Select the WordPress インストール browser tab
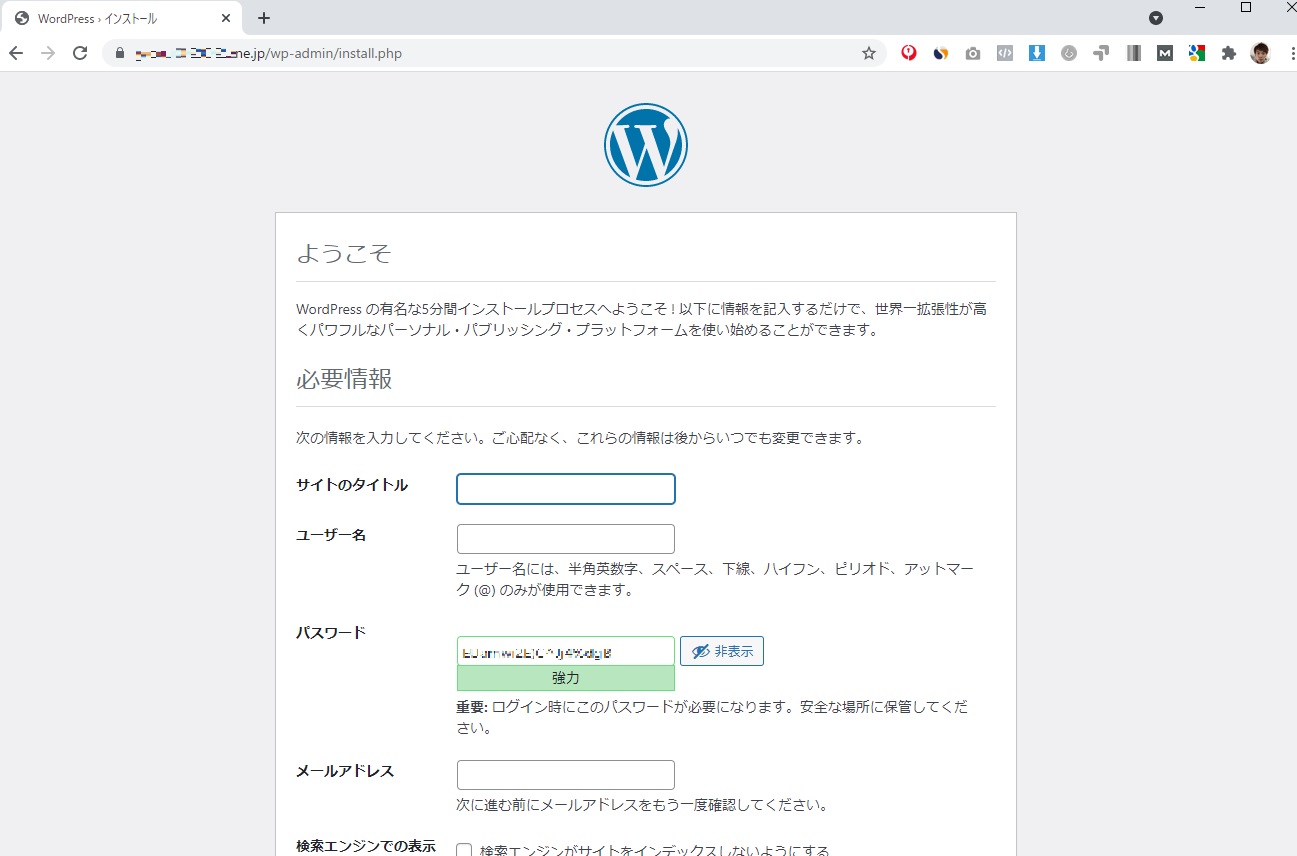The image size is (1297, 856). click(110, 17)
